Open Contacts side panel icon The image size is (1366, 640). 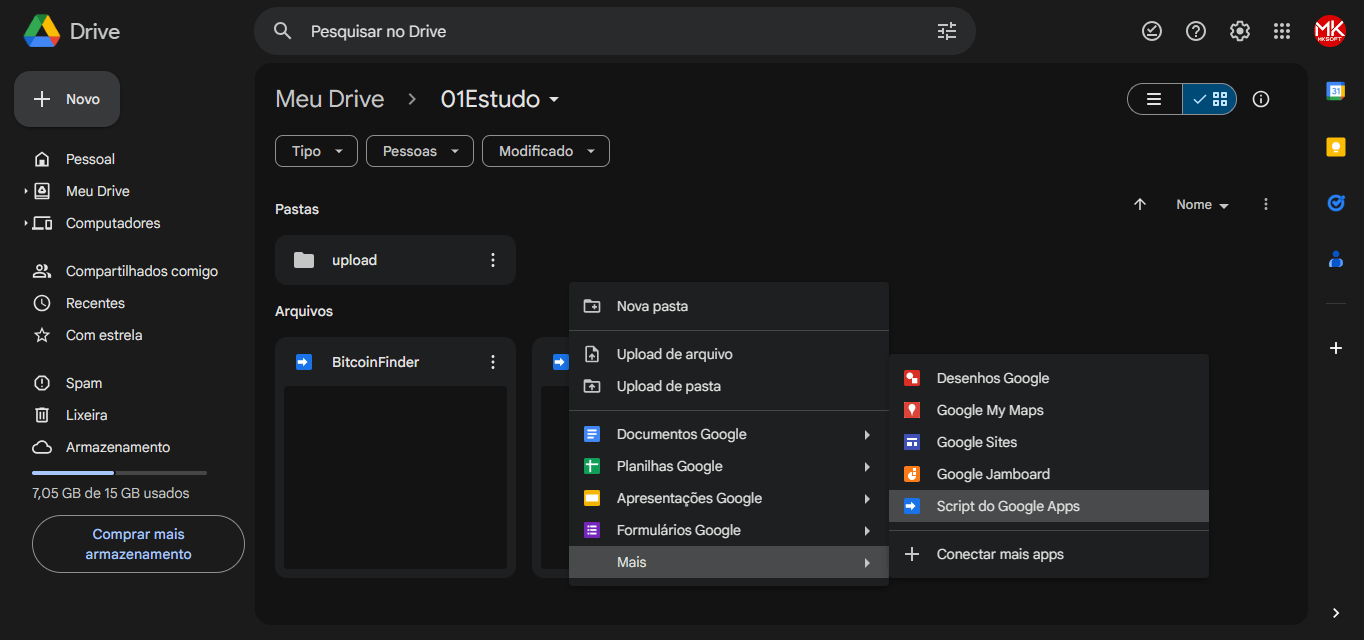pyautogui.click(x=1335, y=259)
